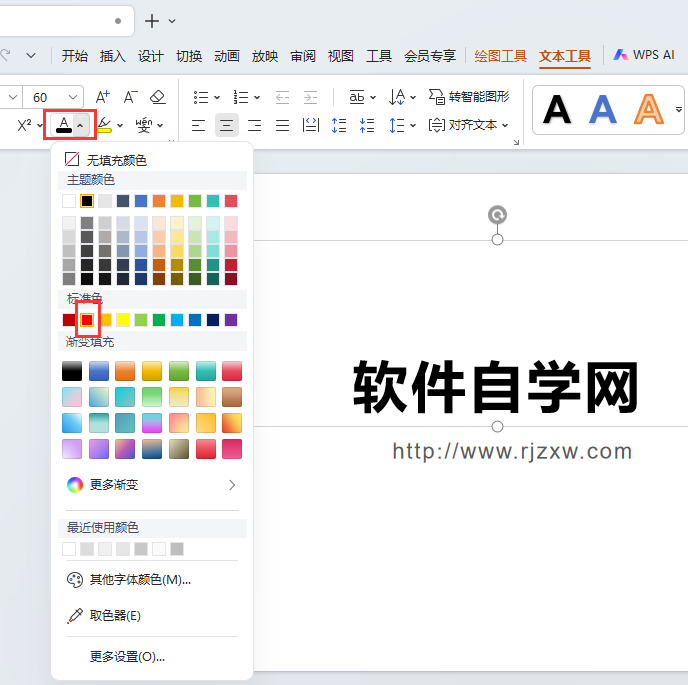Viewport: 688px width, 685px height.
Task: Open the eyedropper color picker 取色器
Action: pyautogui.click(x=104, y=615)
